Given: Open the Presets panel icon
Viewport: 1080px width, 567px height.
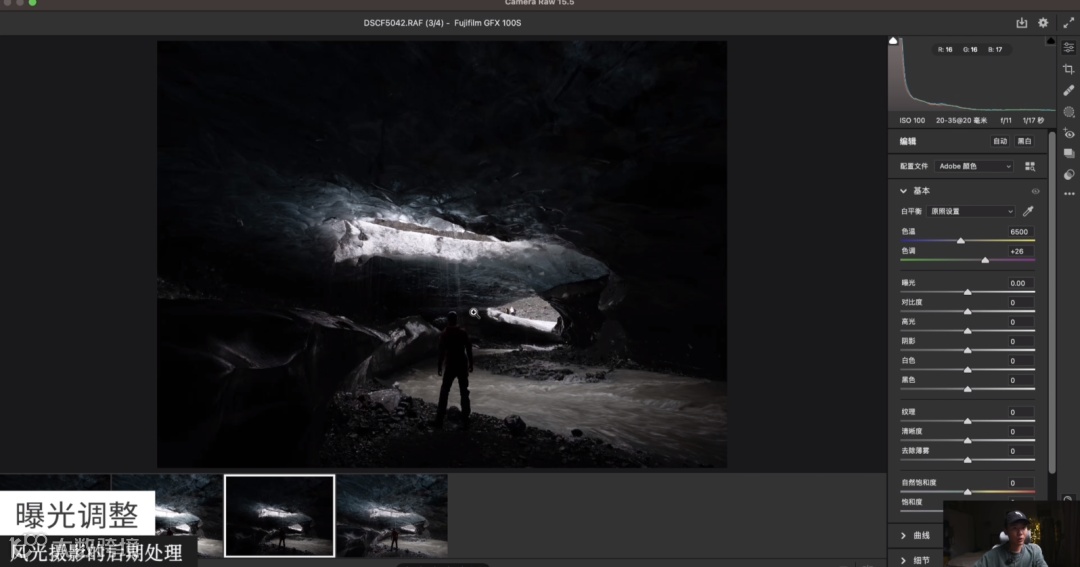Looking at the screenshot, I should click(1069, 174).
